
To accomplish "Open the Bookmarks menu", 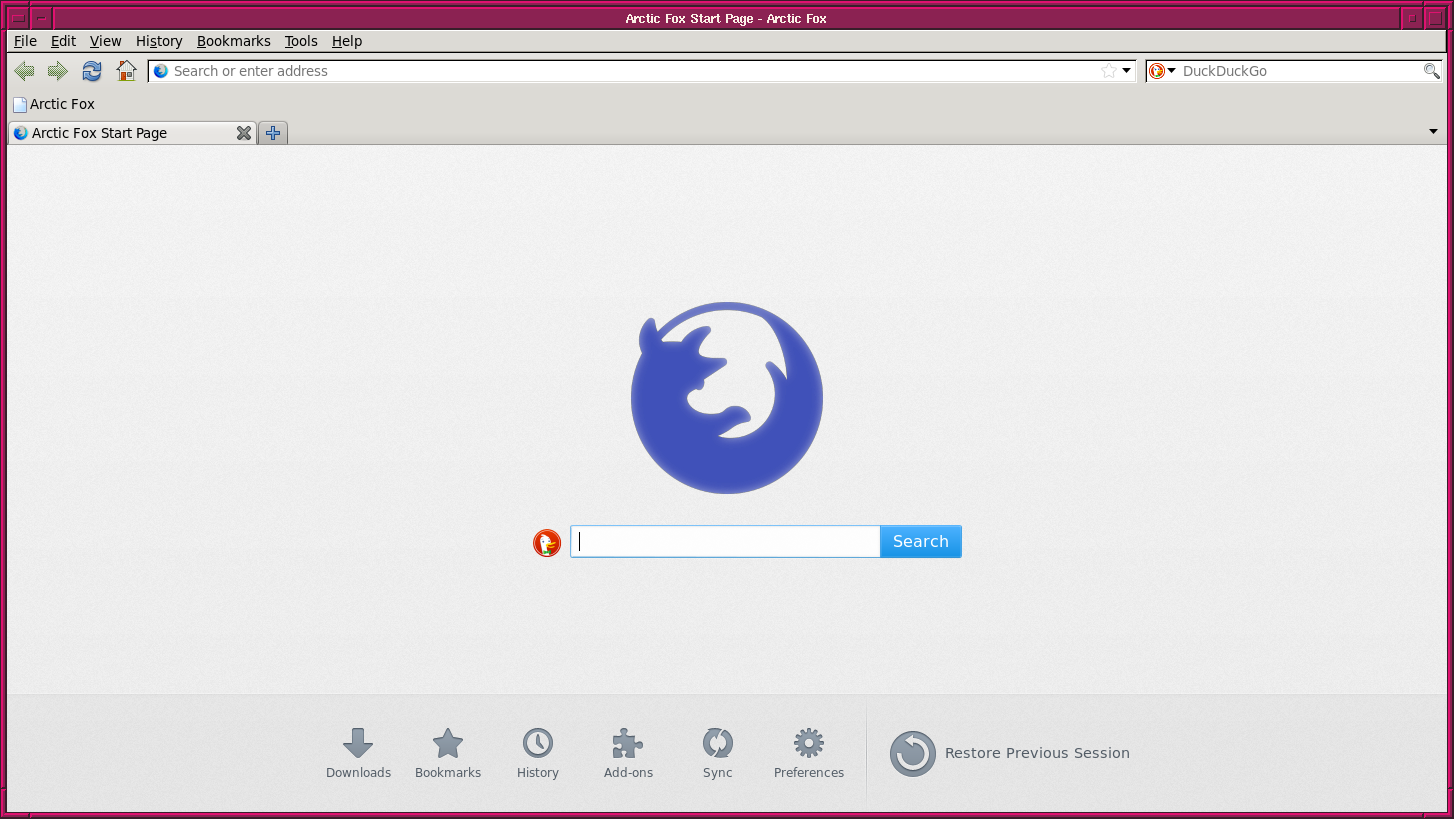I will 233,41.
